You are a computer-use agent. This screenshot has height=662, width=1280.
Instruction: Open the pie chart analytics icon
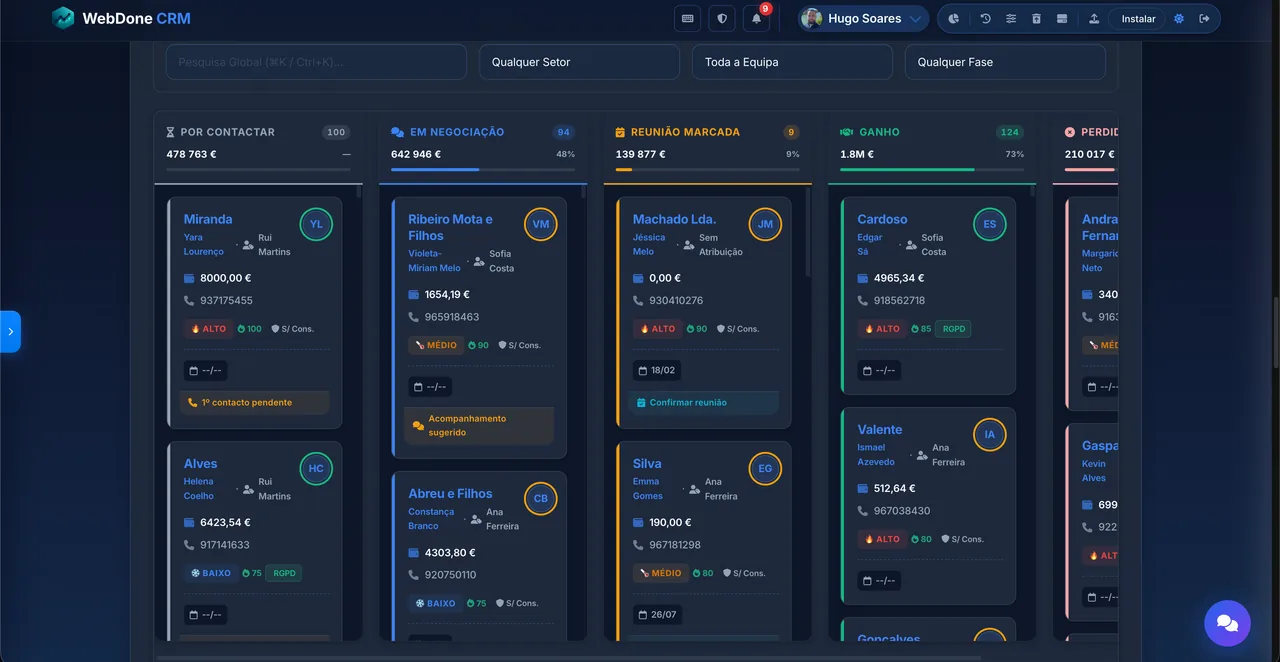(954, 18)
